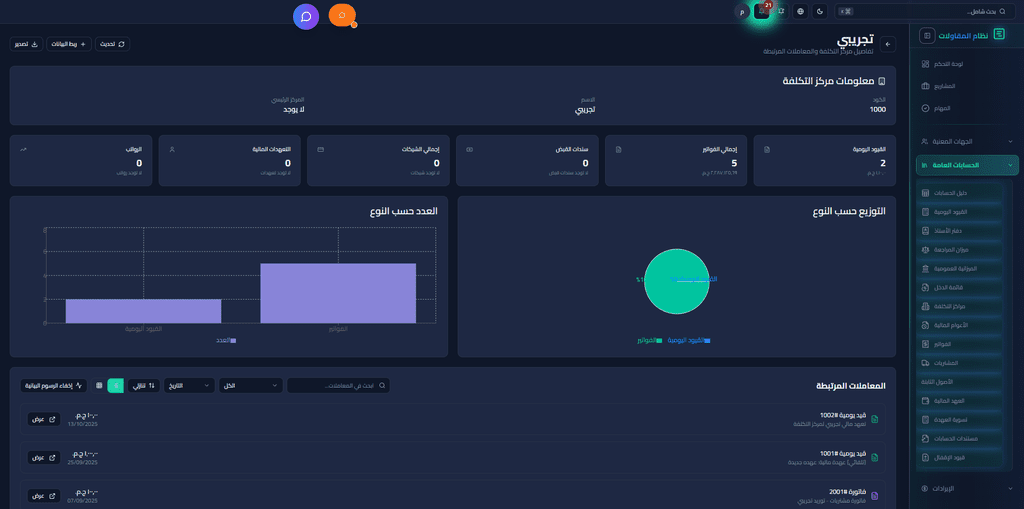Click قيود الإقفال sidebar icon
This screenshot has height=509, width=1024.
925,457
